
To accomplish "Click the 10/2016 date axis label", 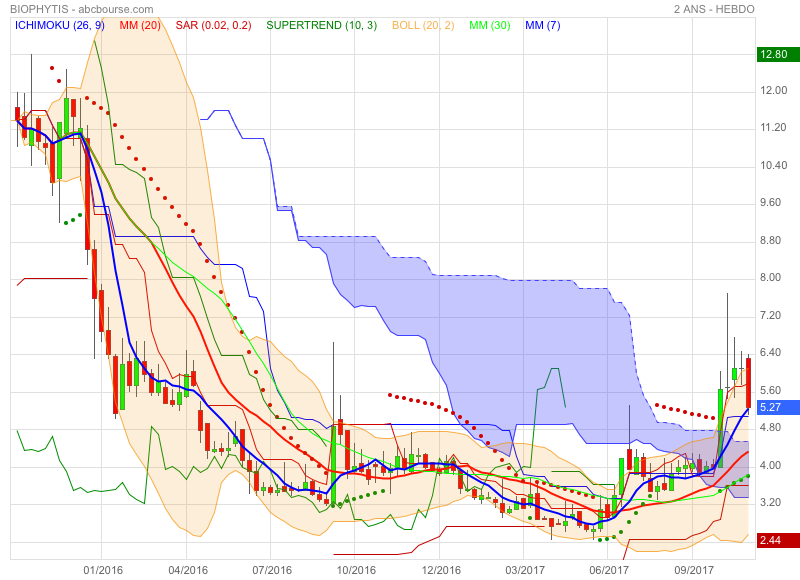I will pos(356,570).
